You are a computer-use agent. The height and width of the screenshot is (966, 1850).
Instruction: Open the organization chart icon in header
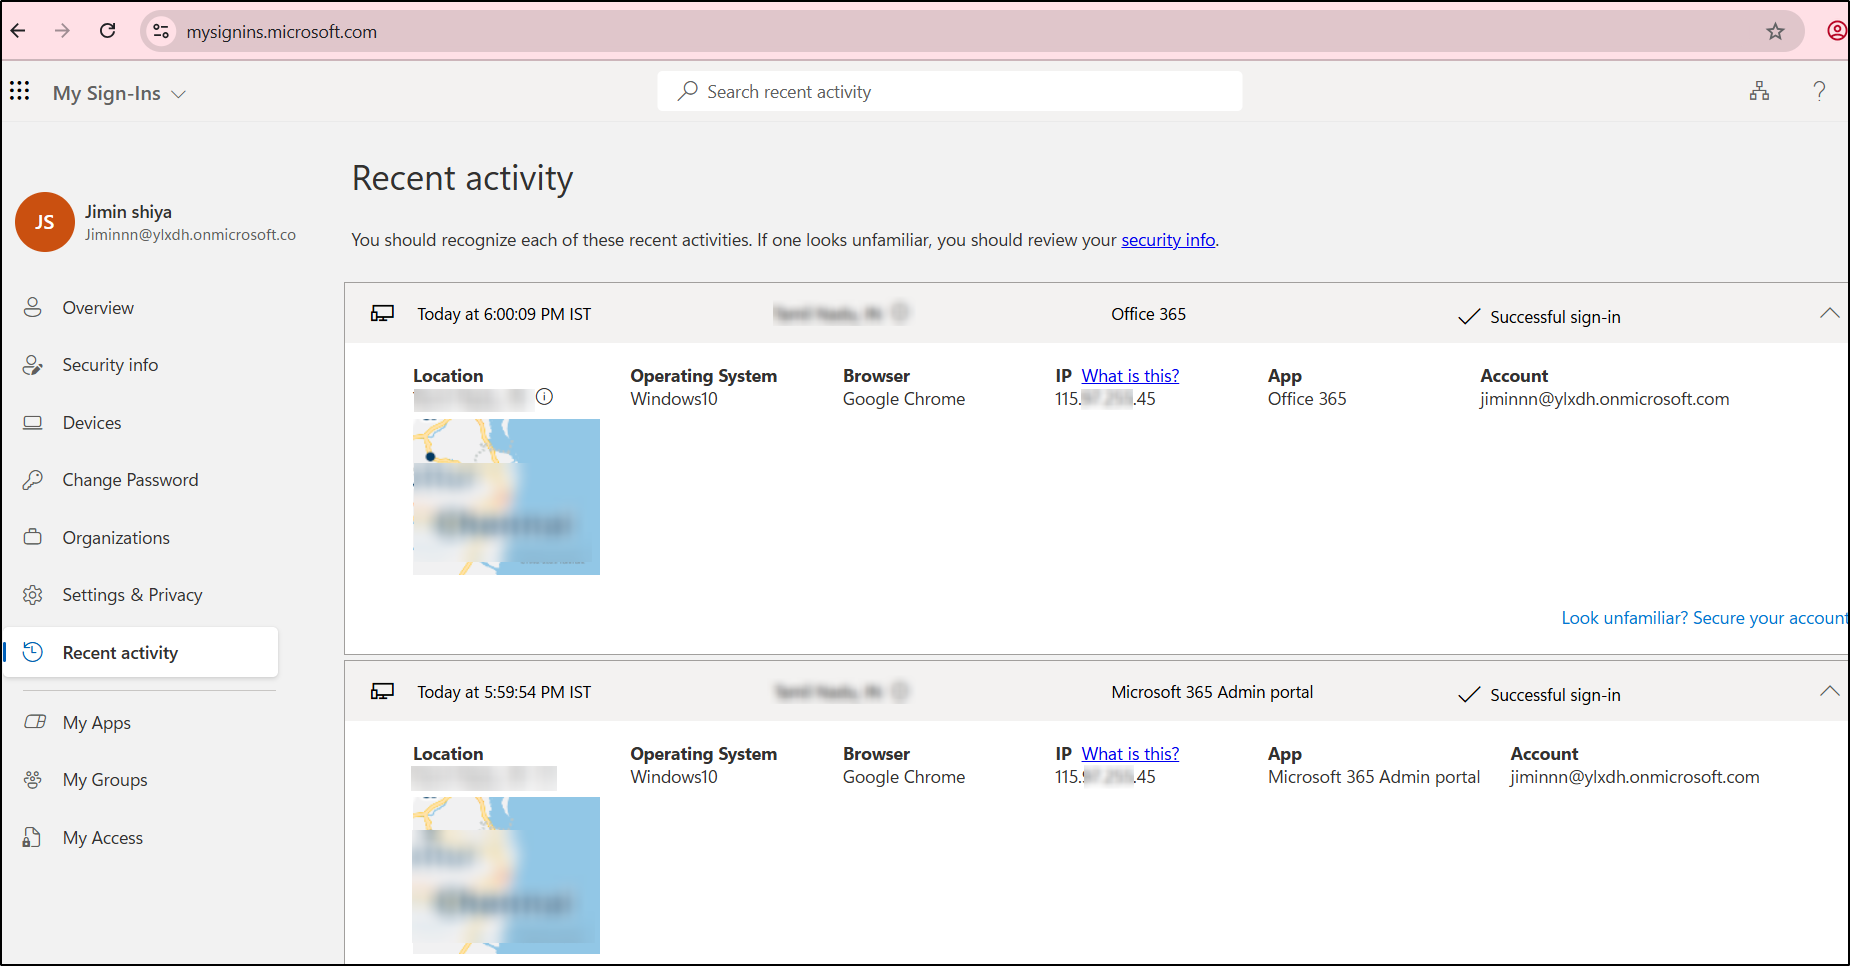pyautogui.click(x=1759, y=91)
